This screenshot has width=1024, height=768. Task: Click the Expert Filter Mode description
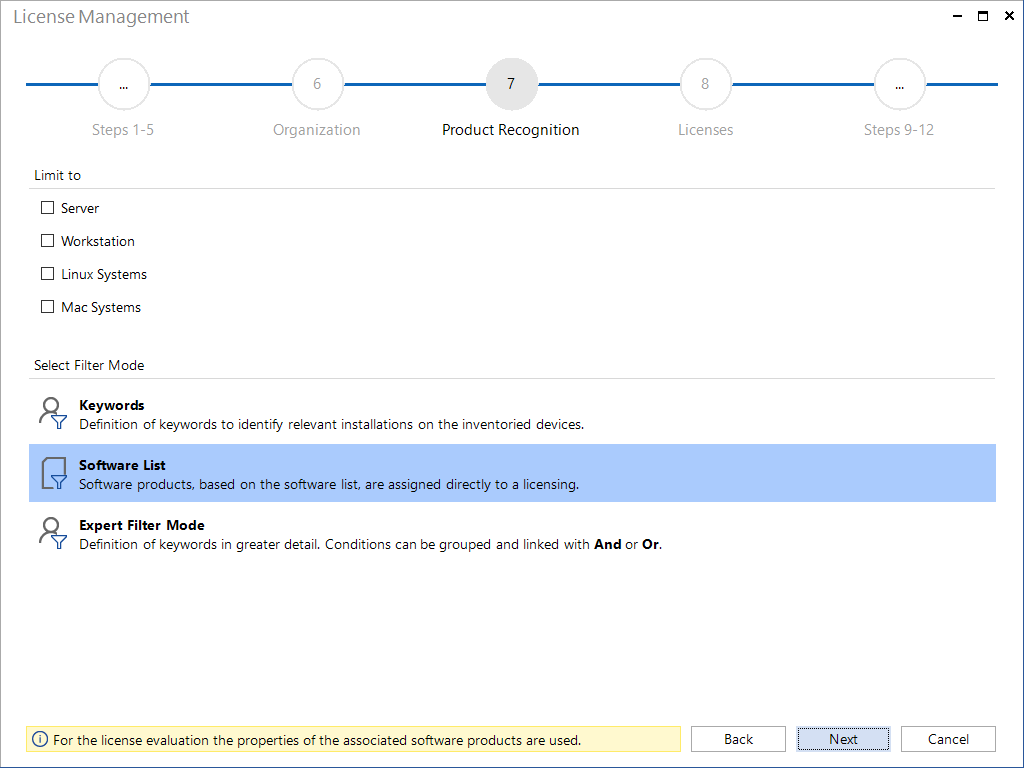tap(370, 545)
